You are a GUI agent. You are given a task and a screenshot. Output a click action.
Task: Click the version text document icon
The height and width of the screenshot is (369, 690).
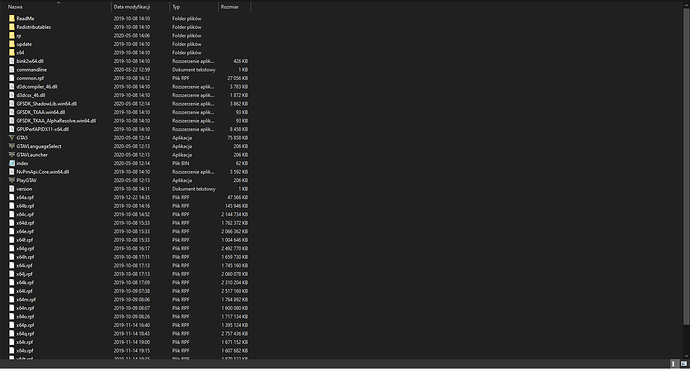12,189
